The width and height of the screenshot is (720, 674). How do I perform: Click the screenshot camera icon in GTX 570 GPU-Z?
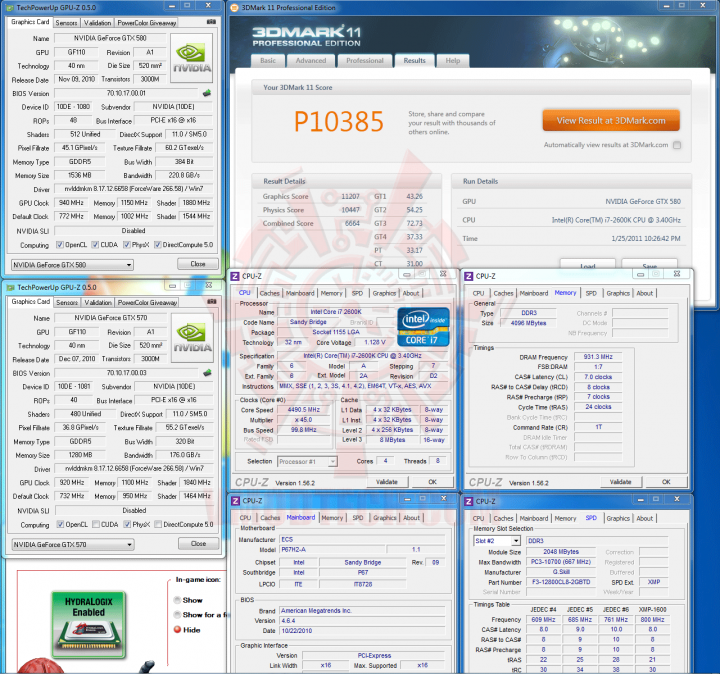pos(212,302)
